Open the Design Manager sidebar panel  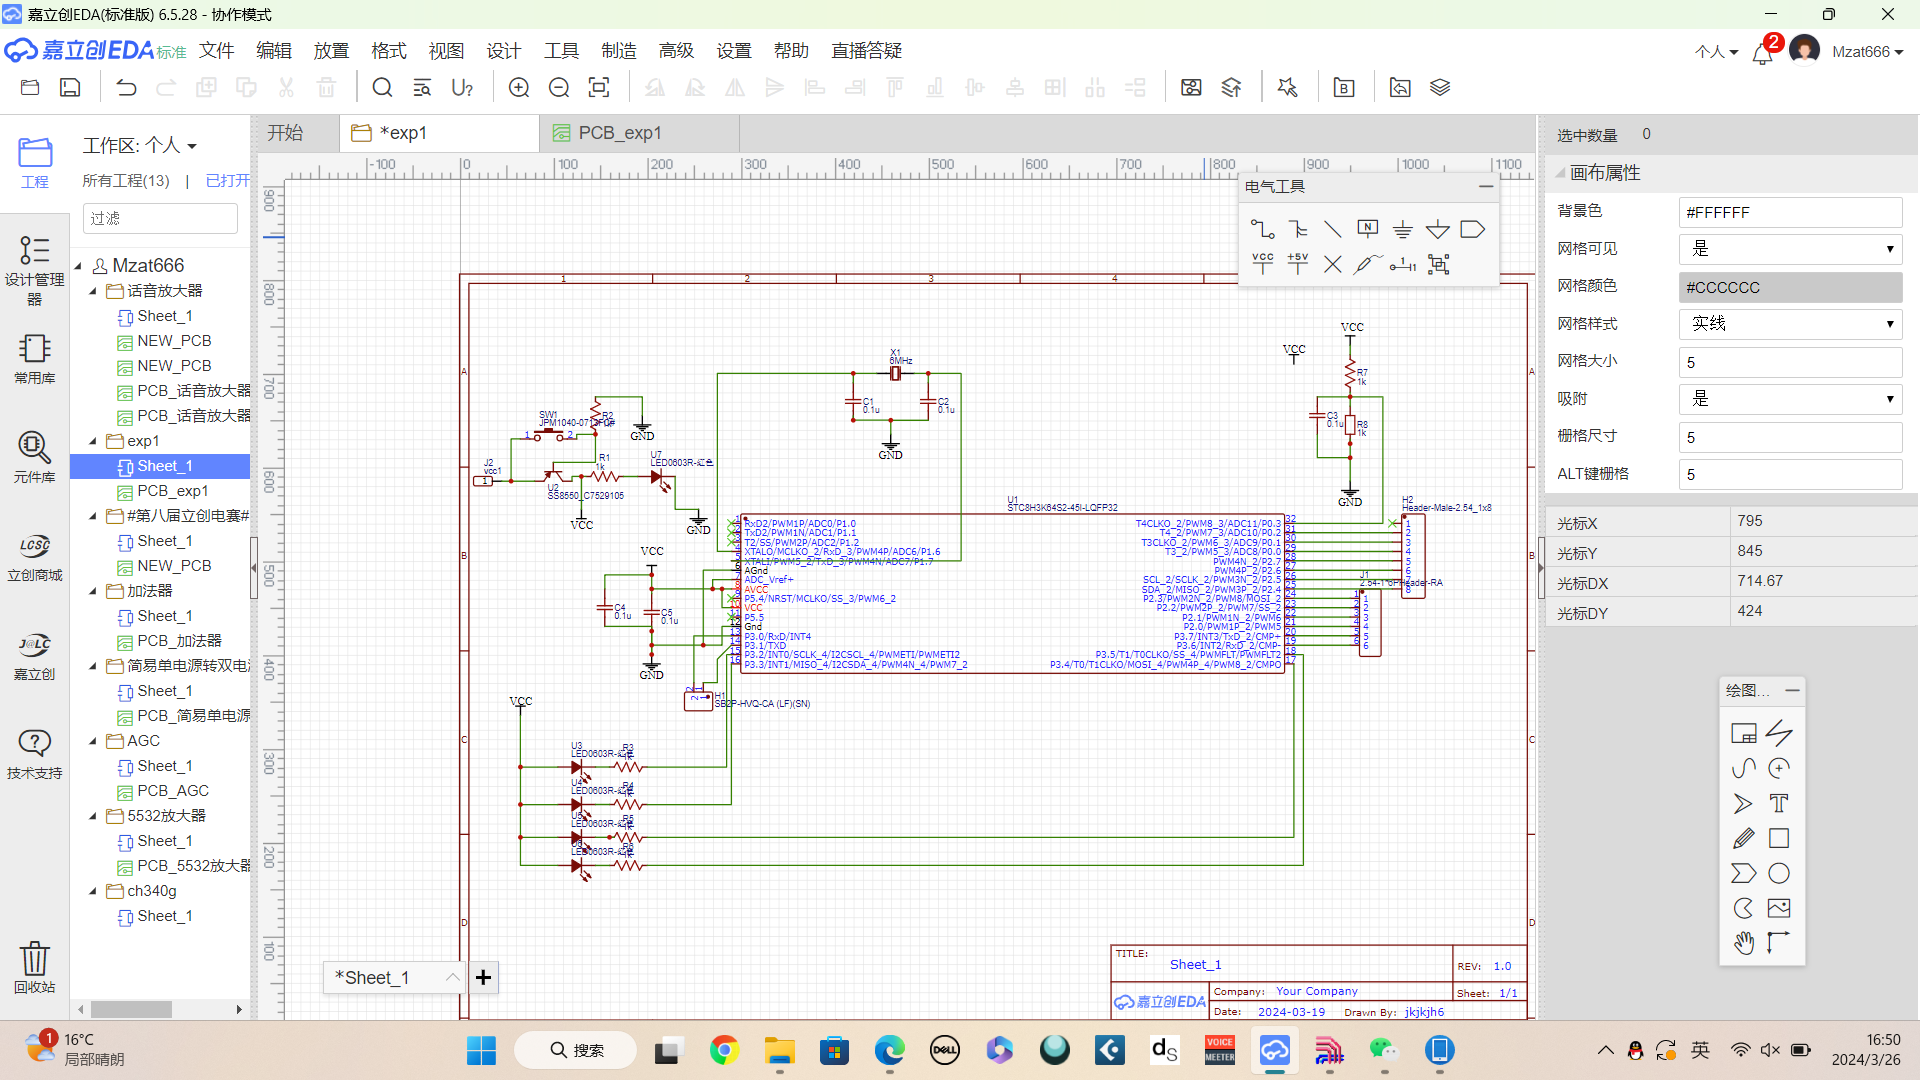pos(34,270)
